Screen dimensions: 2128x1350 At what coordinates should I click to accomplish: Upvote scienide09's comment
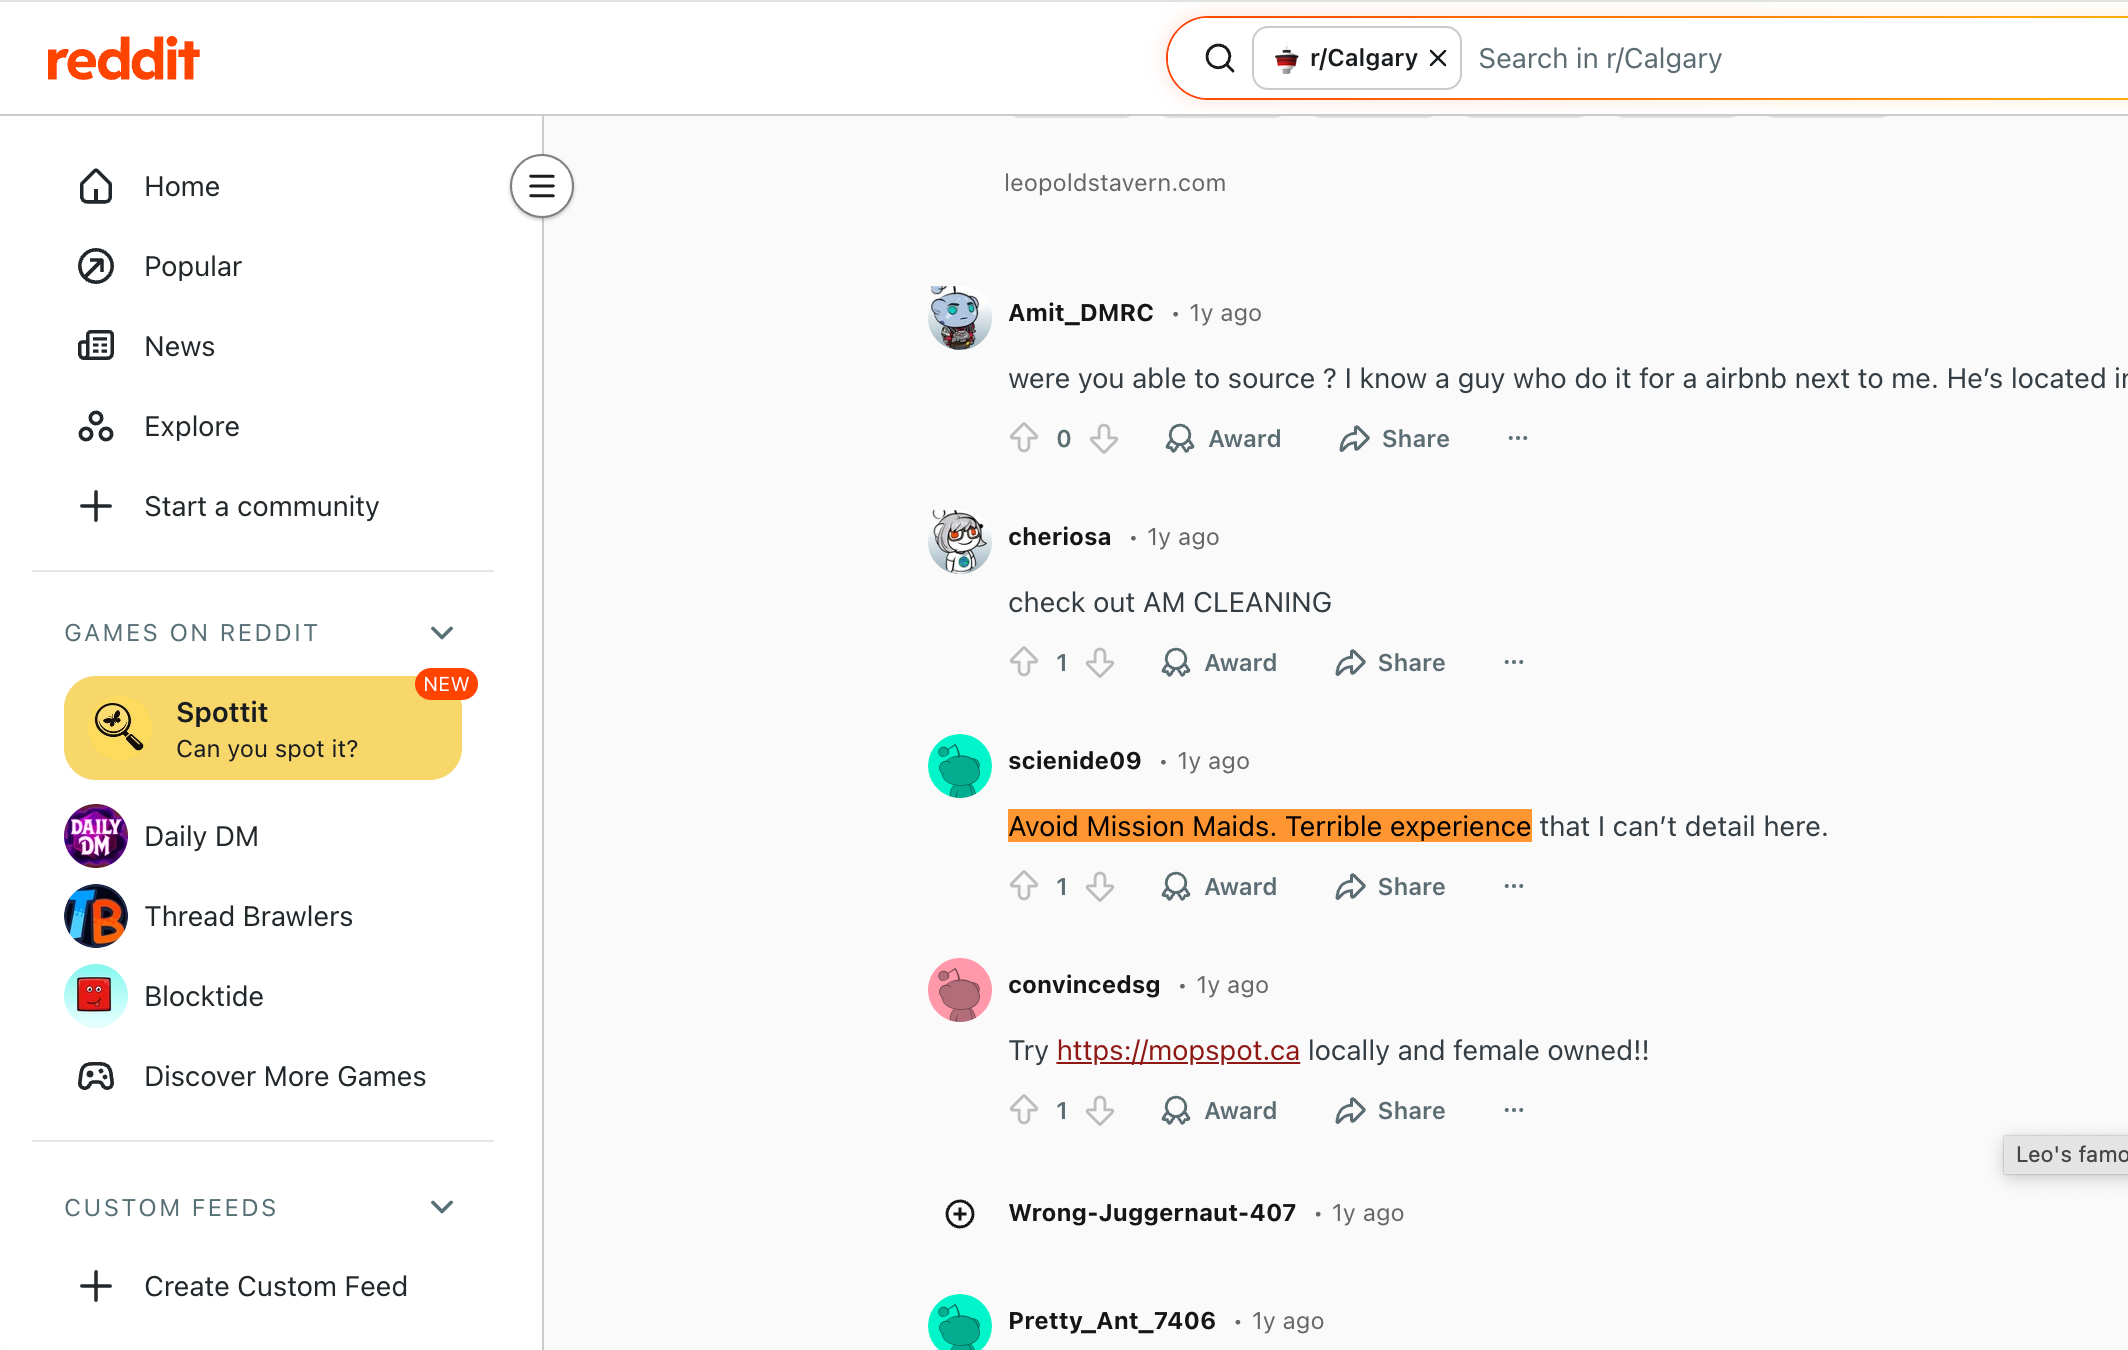(x=1023, y=886)
